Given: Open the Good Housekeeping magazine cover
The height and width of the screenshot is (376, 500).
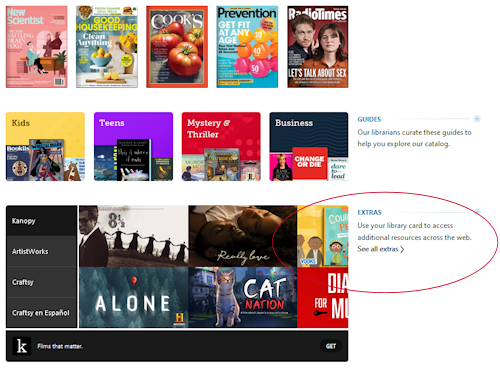Looking at the screenshot, I should click(107, 47).
